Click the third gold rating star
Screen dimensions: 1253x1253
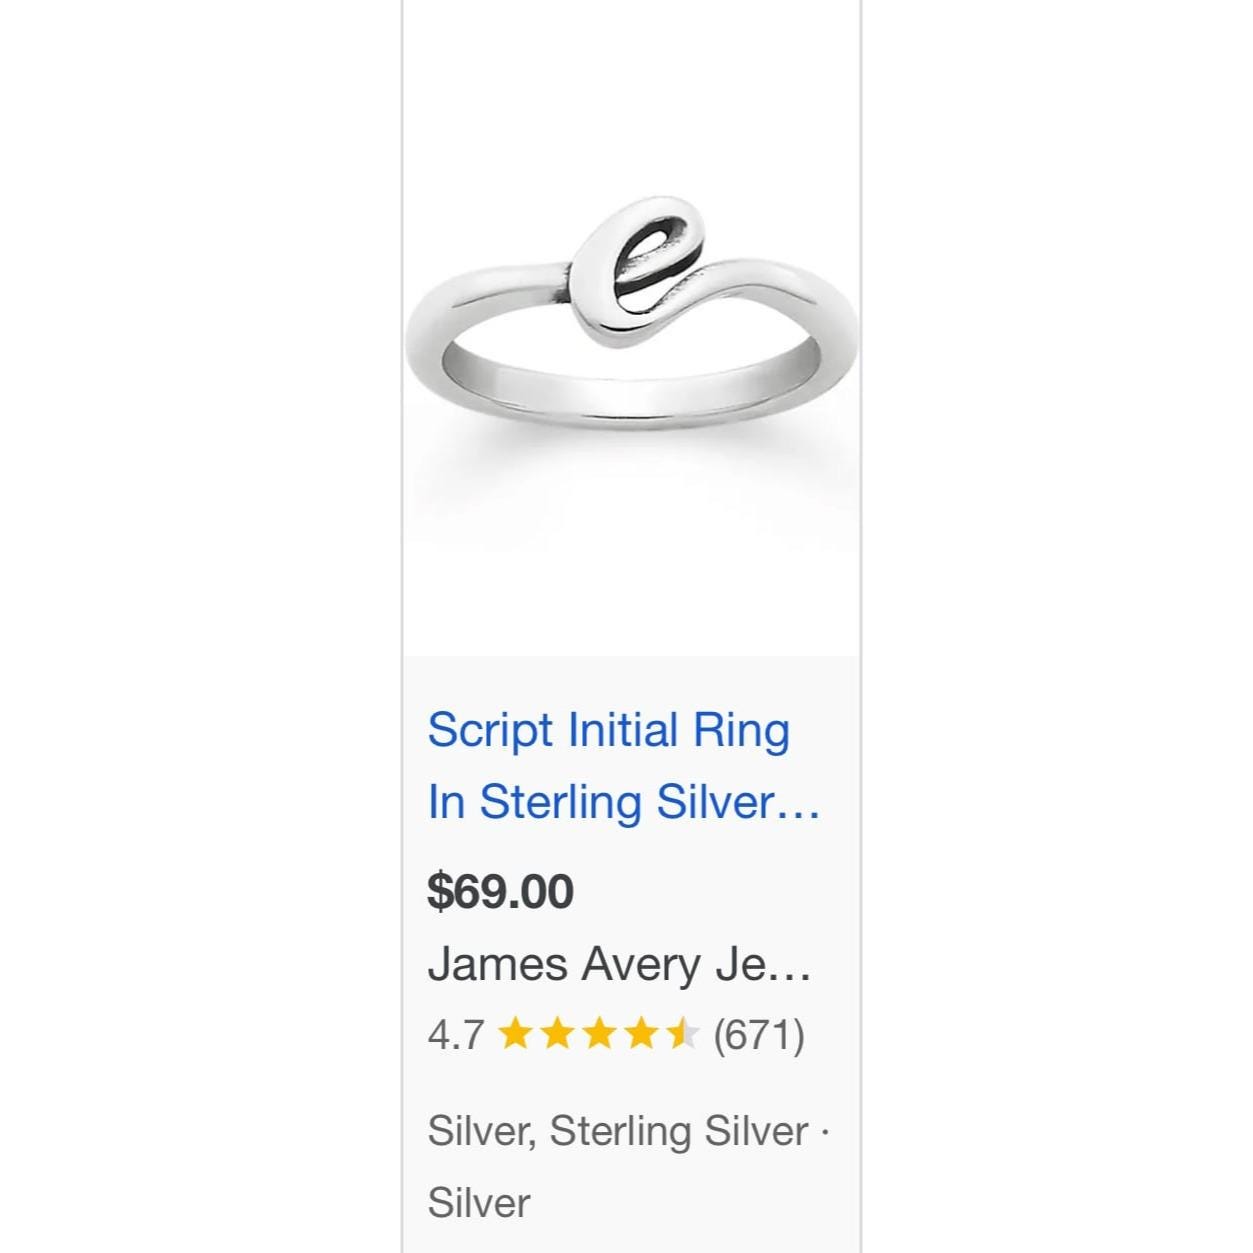pyautogui.click(x=599, y=1034)
